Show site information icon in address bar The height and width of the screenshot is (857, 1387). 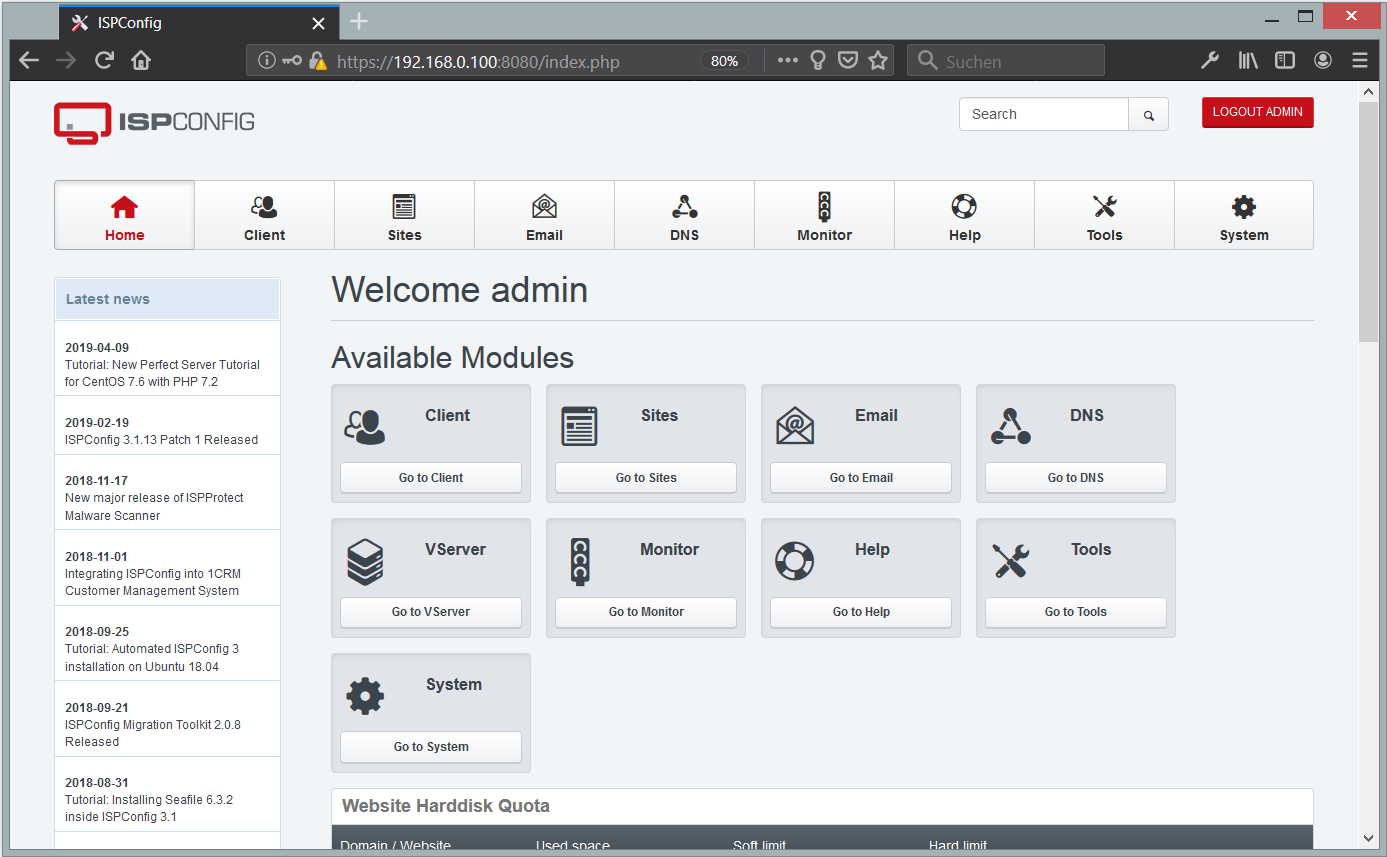(266, 61)
